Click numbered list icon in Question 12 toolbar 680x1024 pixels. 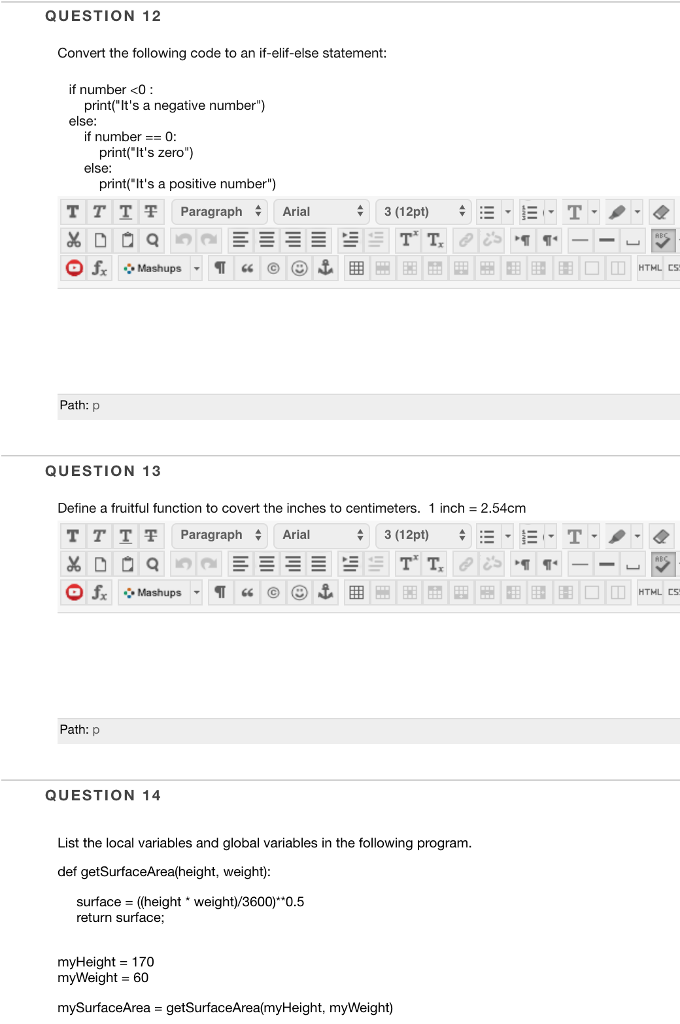pyautogui.click(x=531, y=212)
